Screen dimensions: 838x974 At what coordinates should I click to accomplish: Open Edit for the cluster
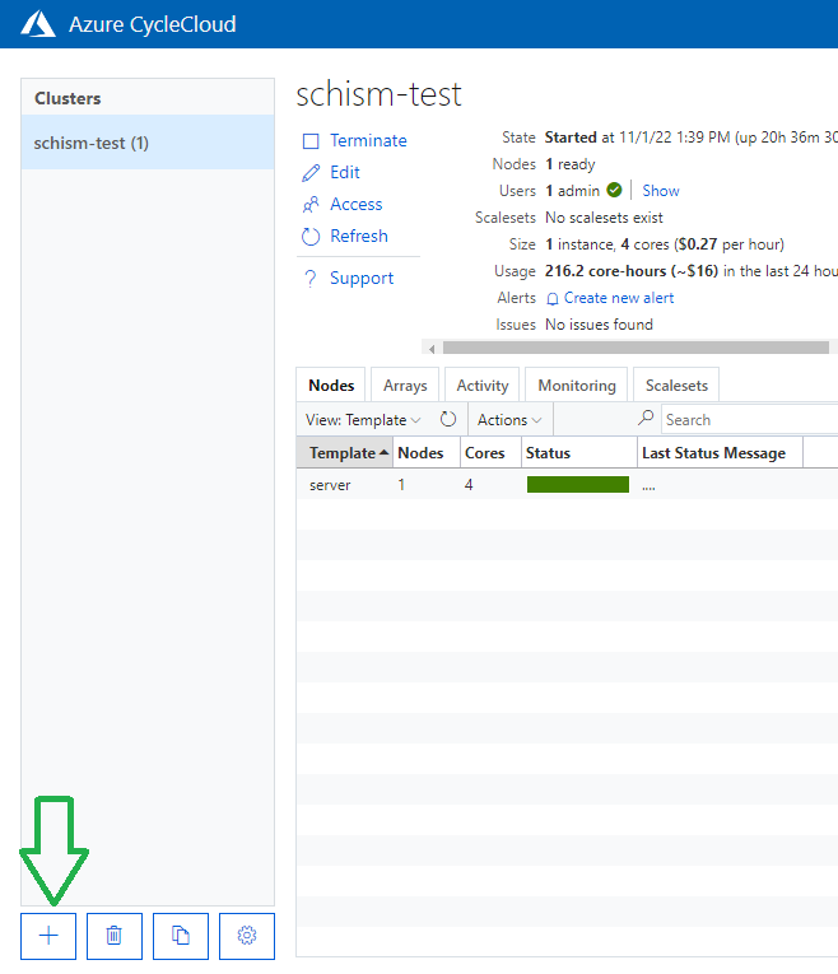345,172
